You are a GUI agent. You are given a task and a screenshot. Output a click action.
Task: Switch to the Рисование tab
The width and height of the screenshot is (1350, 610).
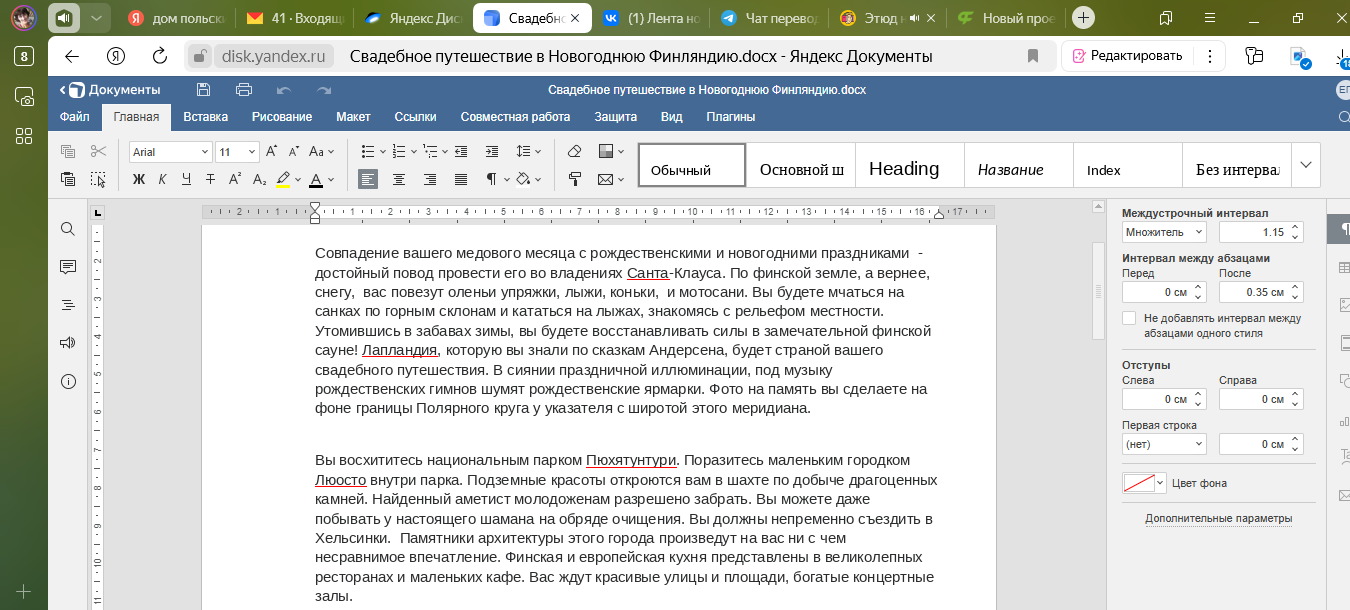click(282, 117)
